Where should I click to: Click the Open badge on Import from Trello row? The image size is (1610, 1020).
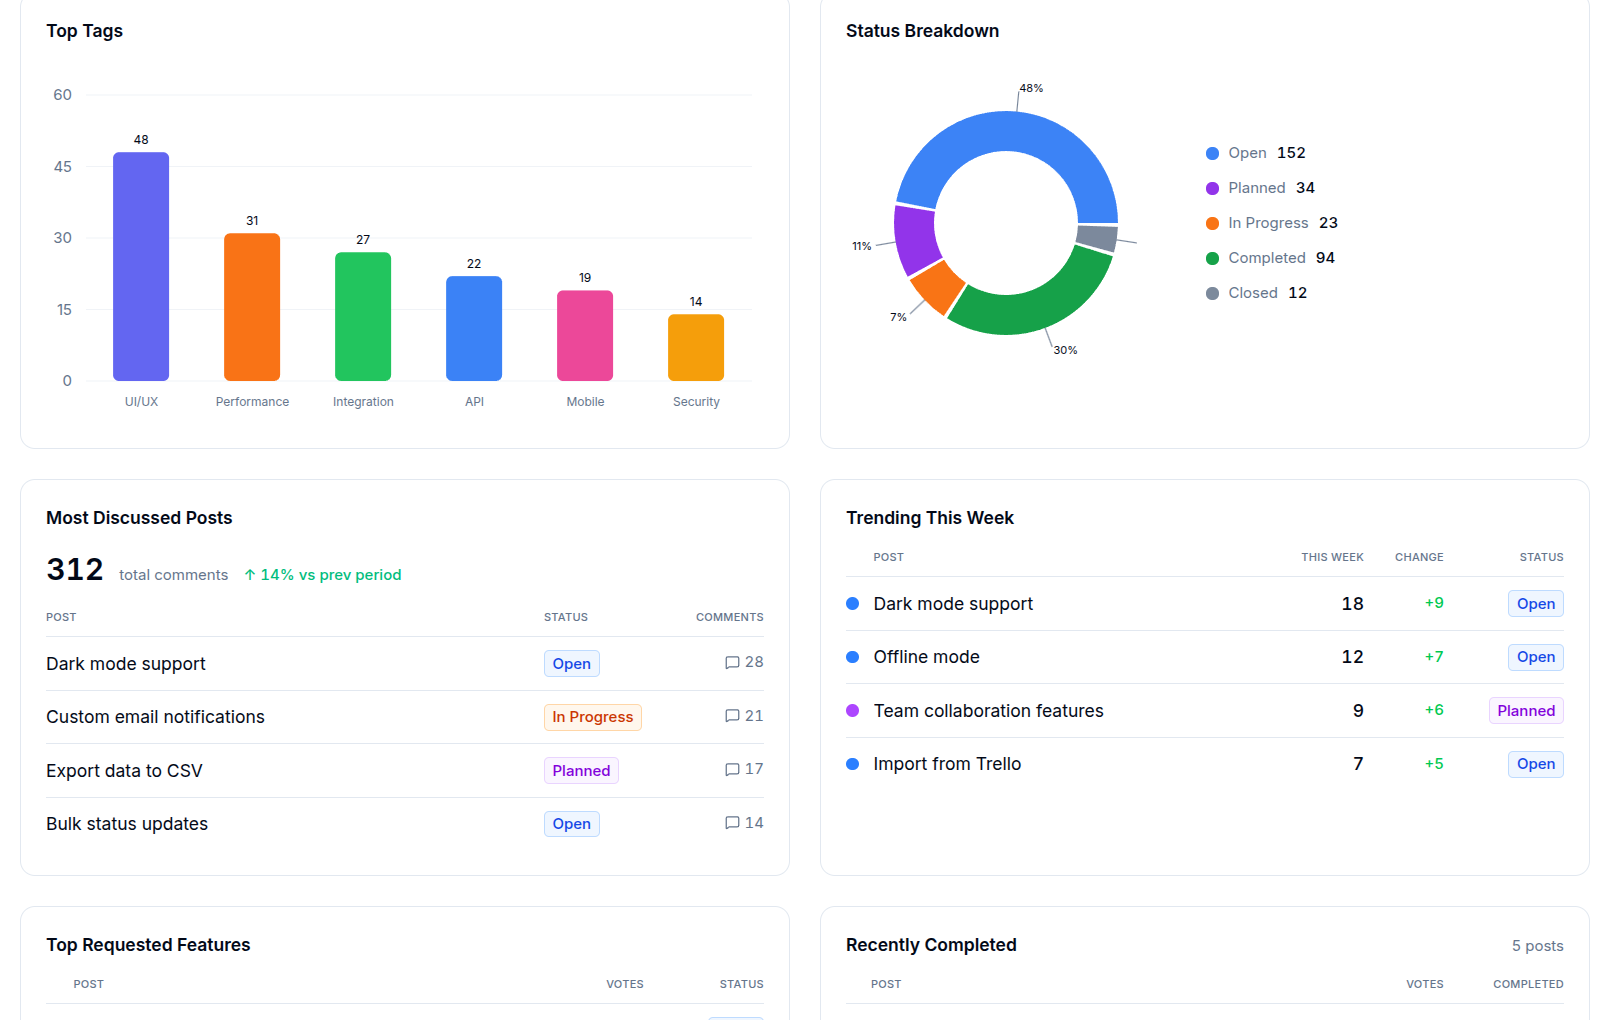[x=1536, y=764]
